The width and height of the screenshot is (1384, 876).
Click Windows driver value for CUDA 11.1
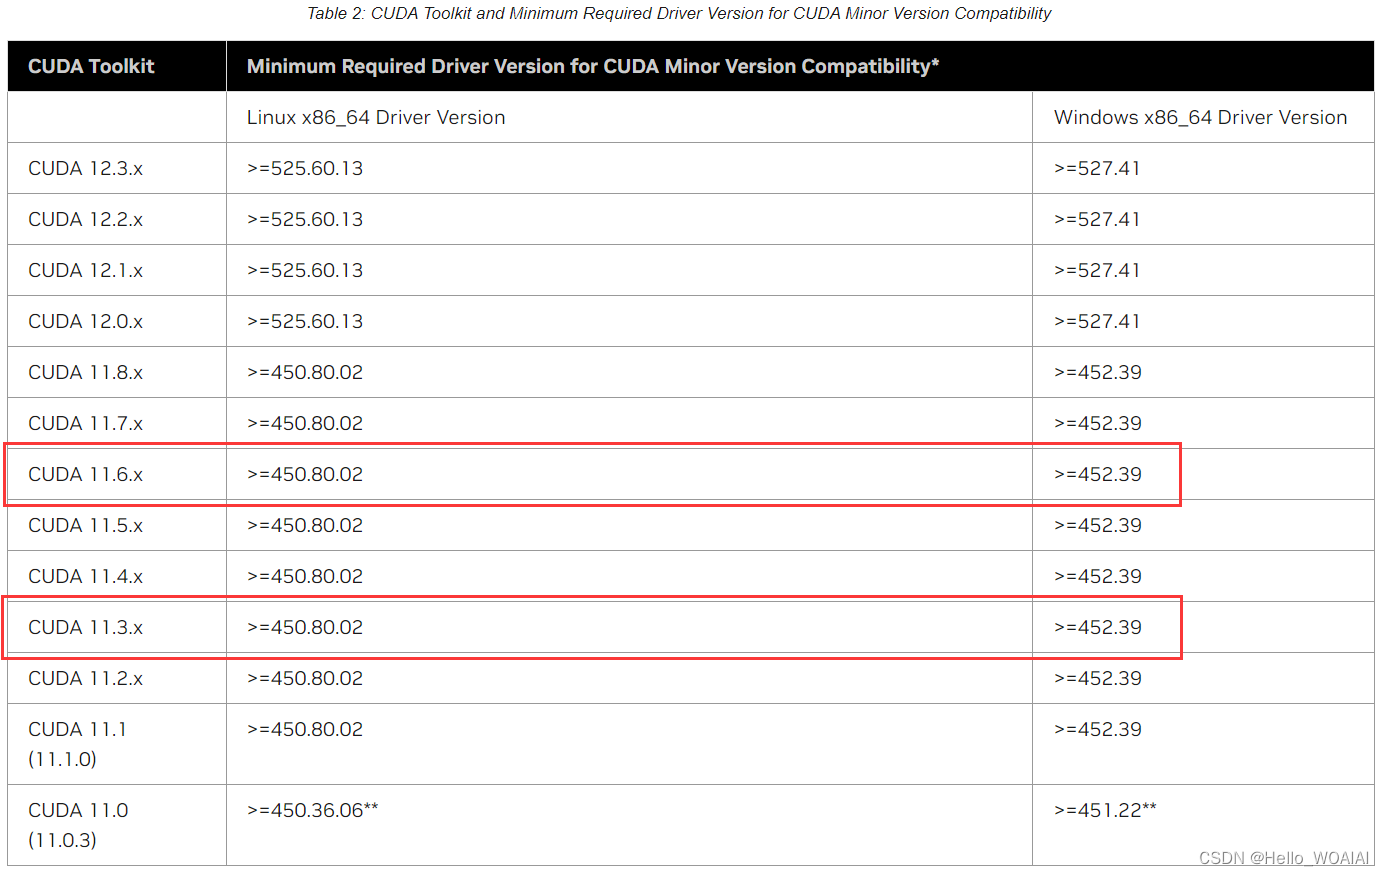coord(1098,730)
